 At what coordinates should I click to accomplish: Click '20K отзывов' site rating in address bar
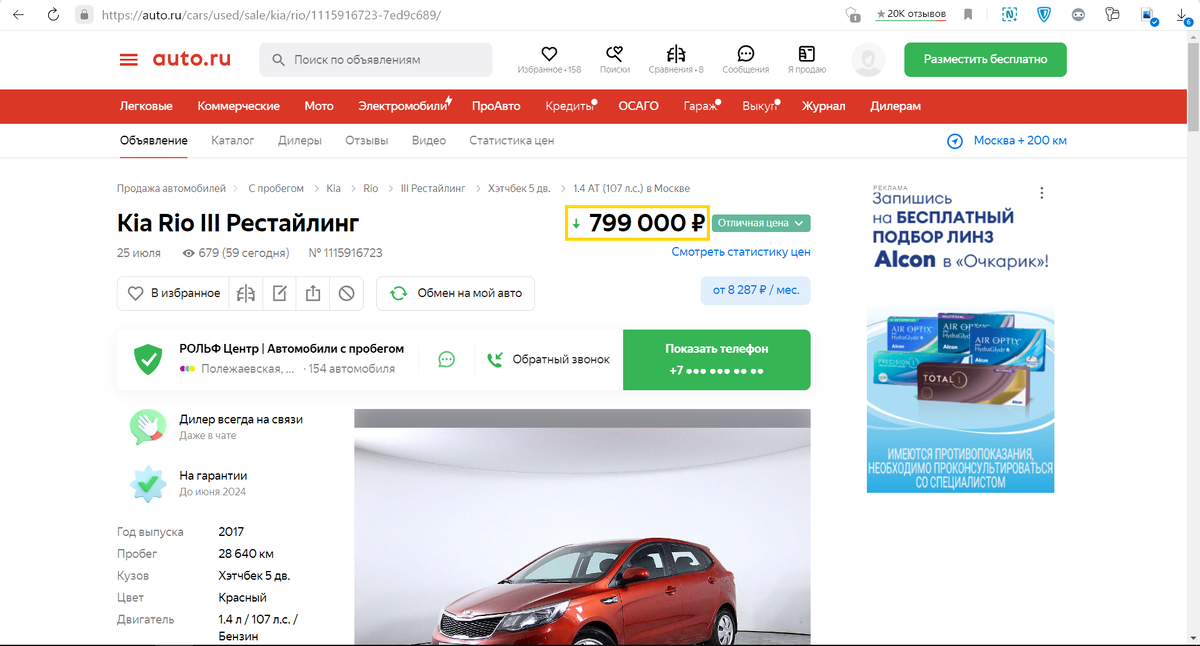pos(912,15)
